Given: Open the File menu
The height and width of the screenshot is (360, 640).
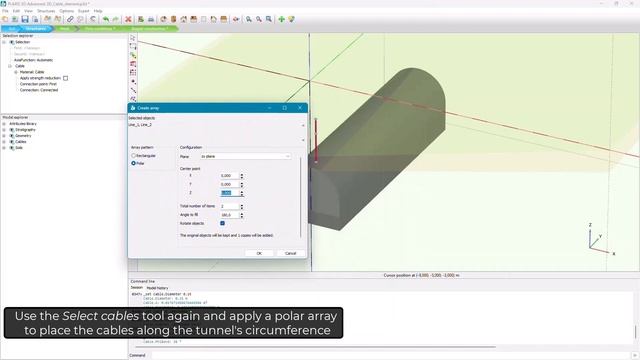Looking at the screenshot, I should click(x=5, y=11).
